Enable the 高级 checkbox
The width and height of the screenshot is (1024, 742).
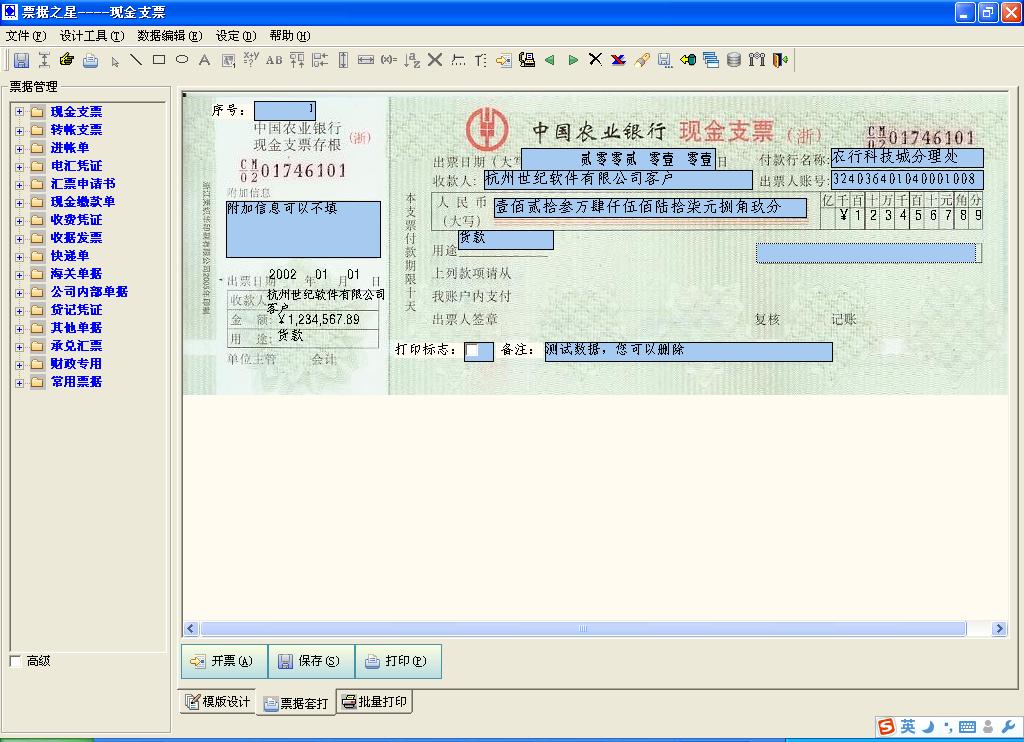tap(15, 661)
